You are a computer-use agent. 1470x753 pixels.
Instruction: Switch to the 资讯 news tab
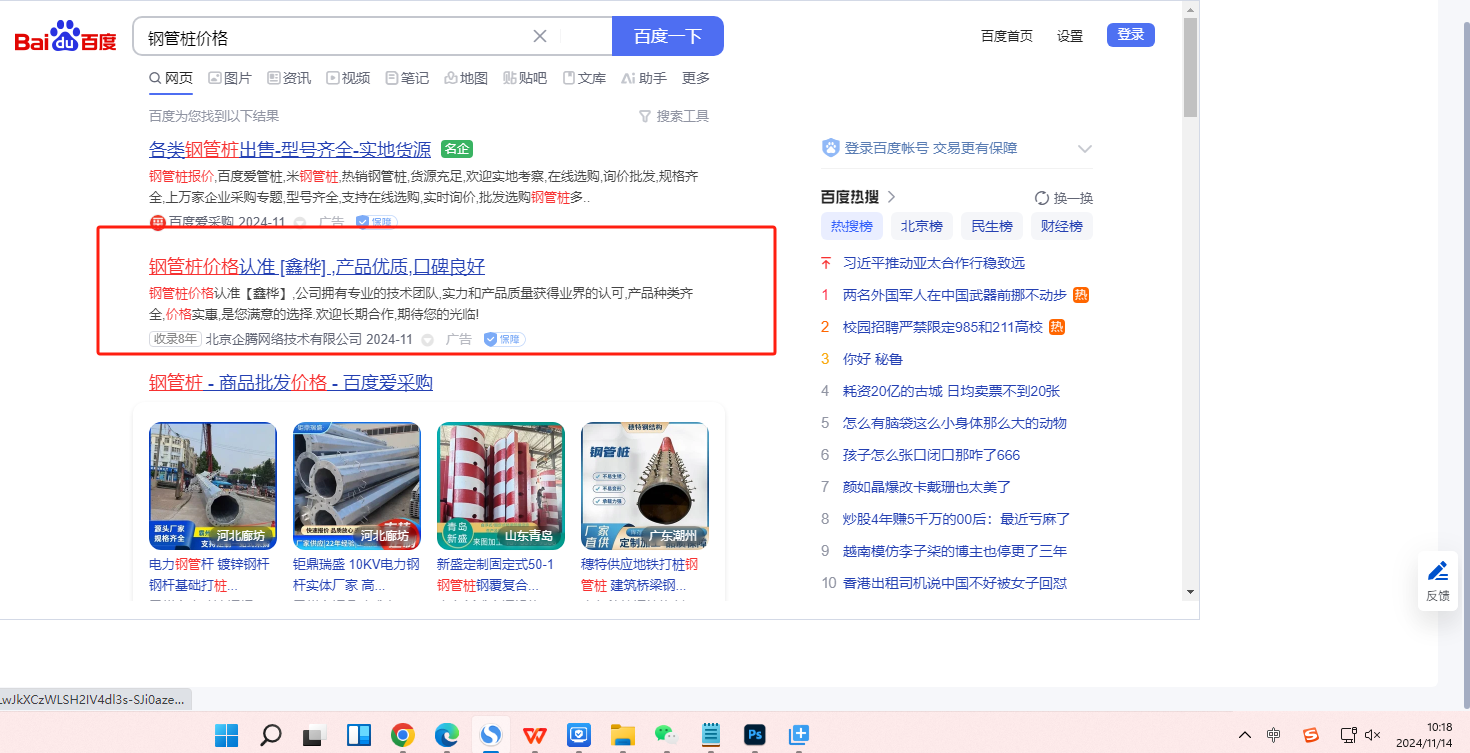(x=289, y=78)
